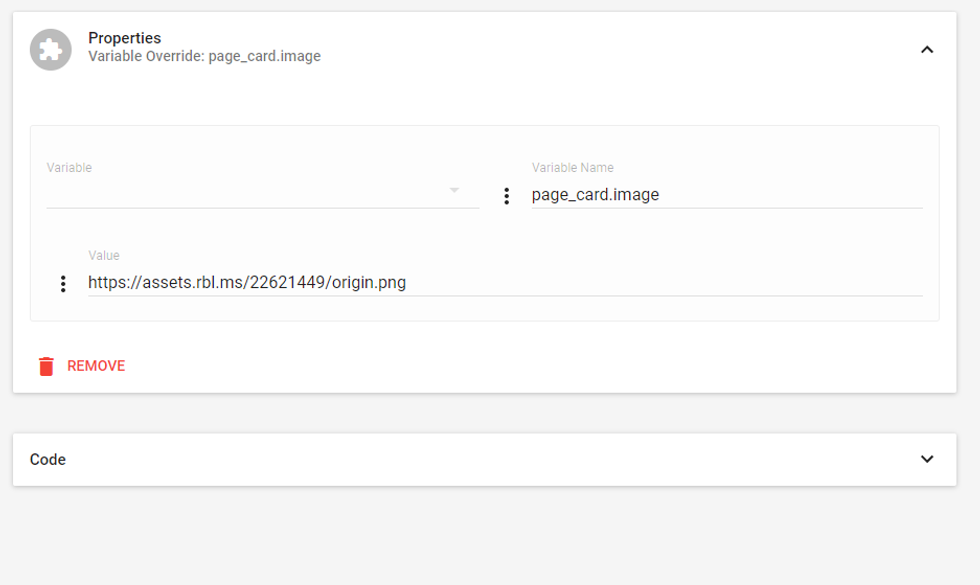This screenshot has width=980, height=585.
Task: Open three-dot menu beside Variable Name
Action: tap(506, 196)
